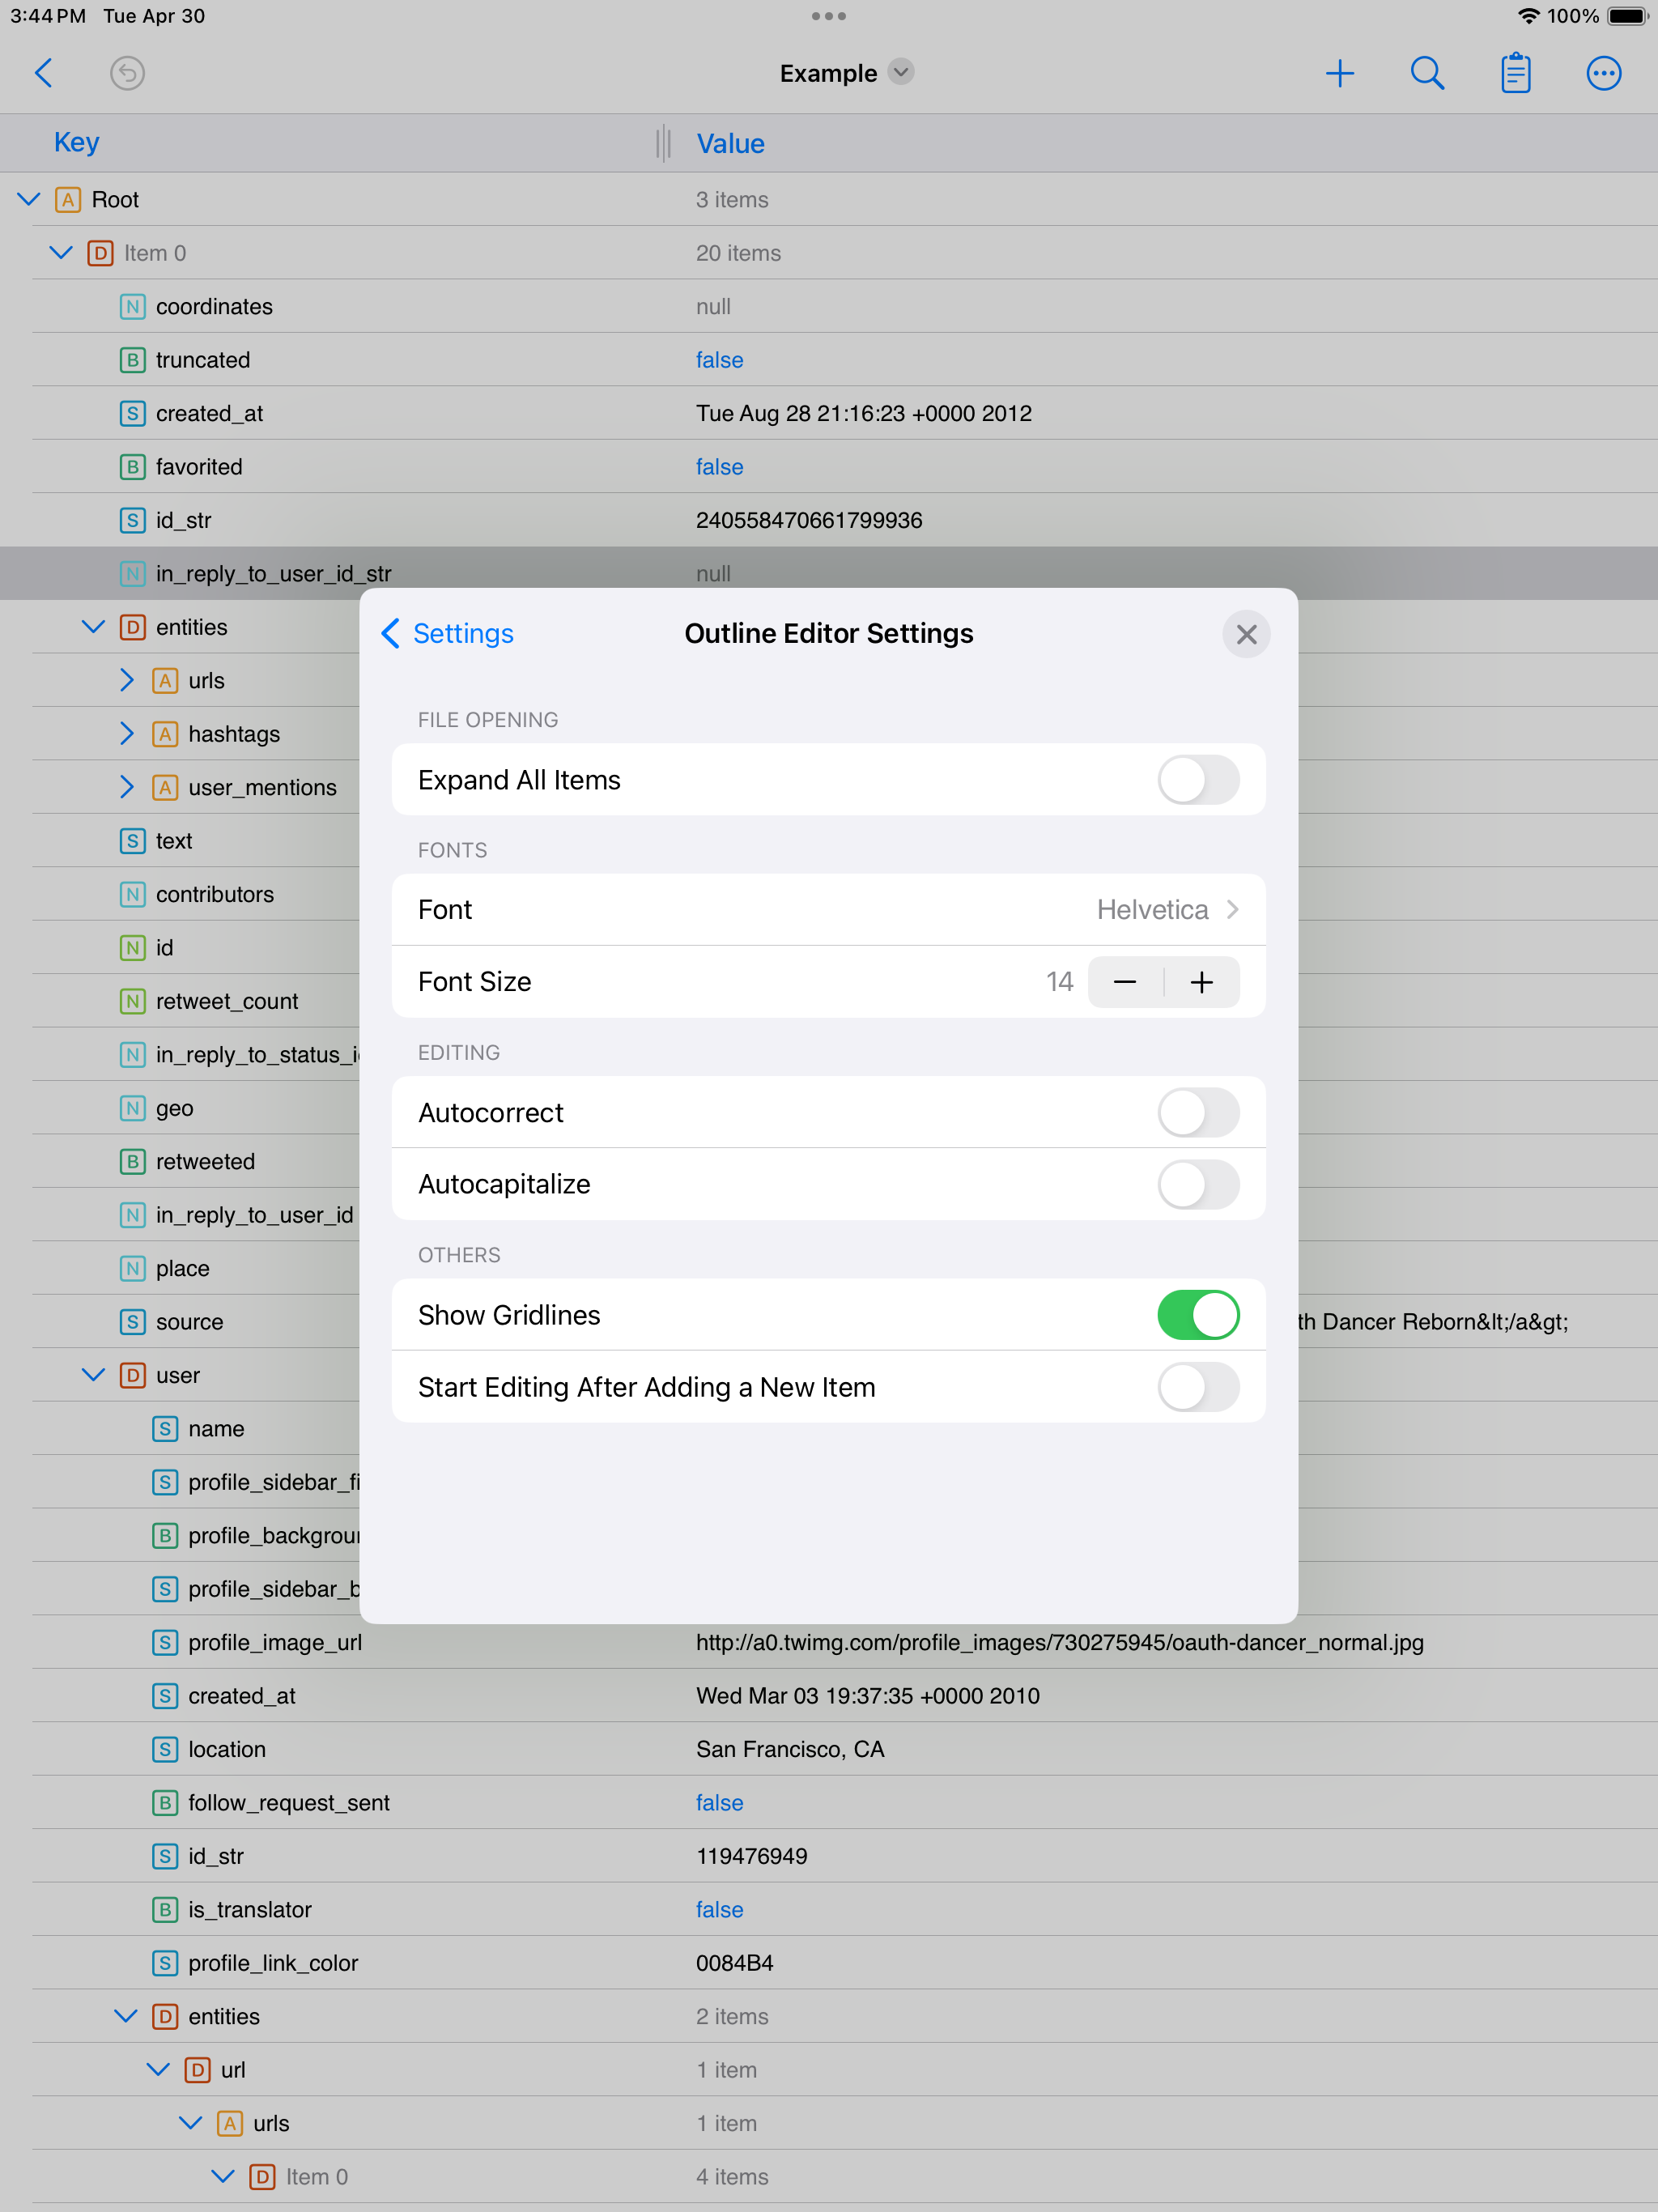Image resolution: width=1658 pixels, height=2212 pixels.
Task: Tap the undo history icon
Action: click(127, 73)
